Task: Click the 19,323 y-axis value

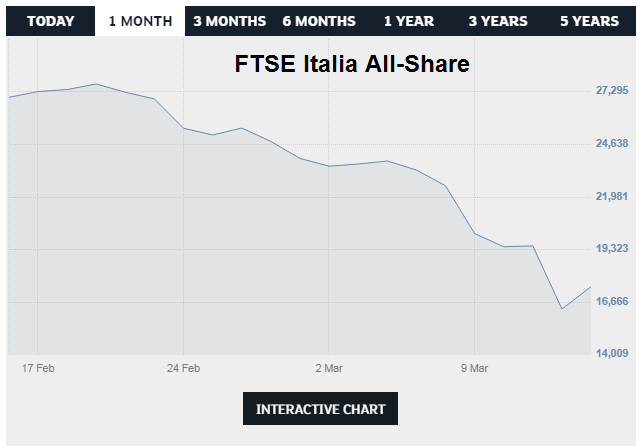Action: pyautogui.click(x=611, y=248)
